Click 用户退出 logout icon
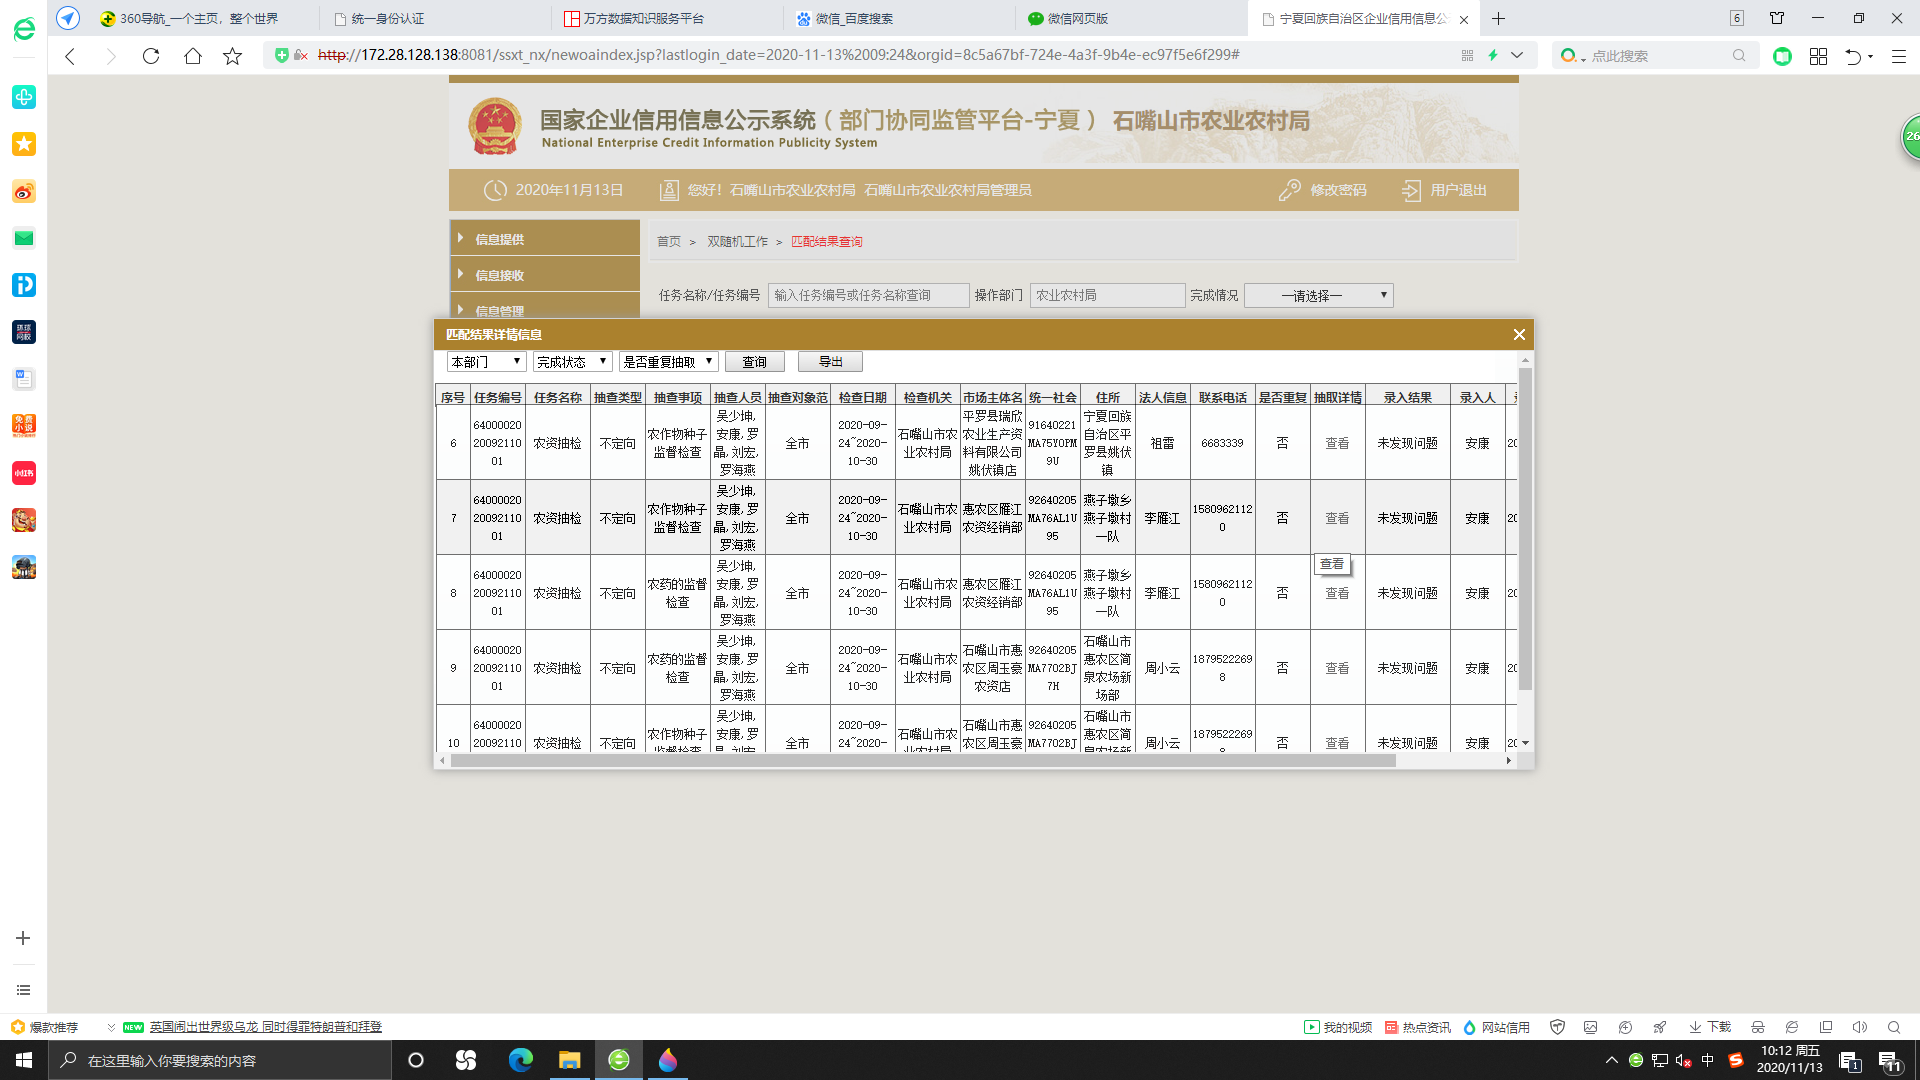Image resolution: width=1920 pixels, height=1080 pixels. coord(1411,190)
